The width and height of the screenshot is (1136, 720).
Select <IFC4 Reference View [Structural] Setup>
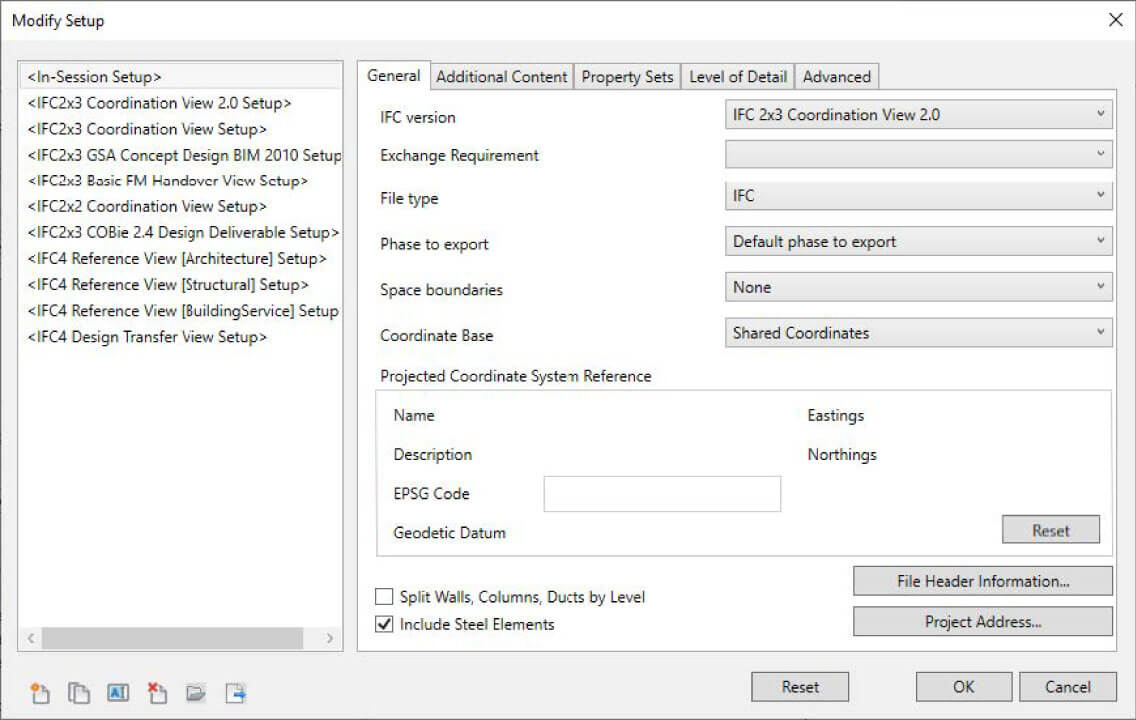coord(180,285)
